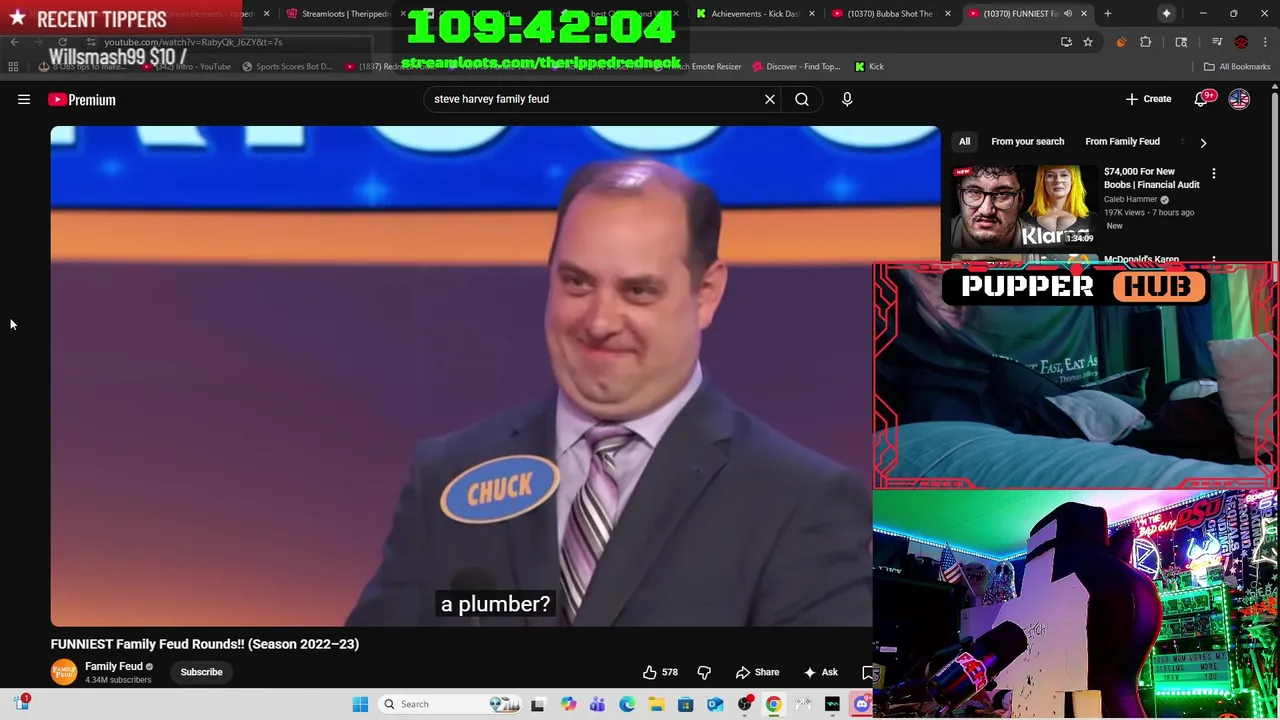This screenshot has width=1280, height=720.
Task: Mute the FUNNIEST Family Feud tab audio
Action: point(1068,14)
